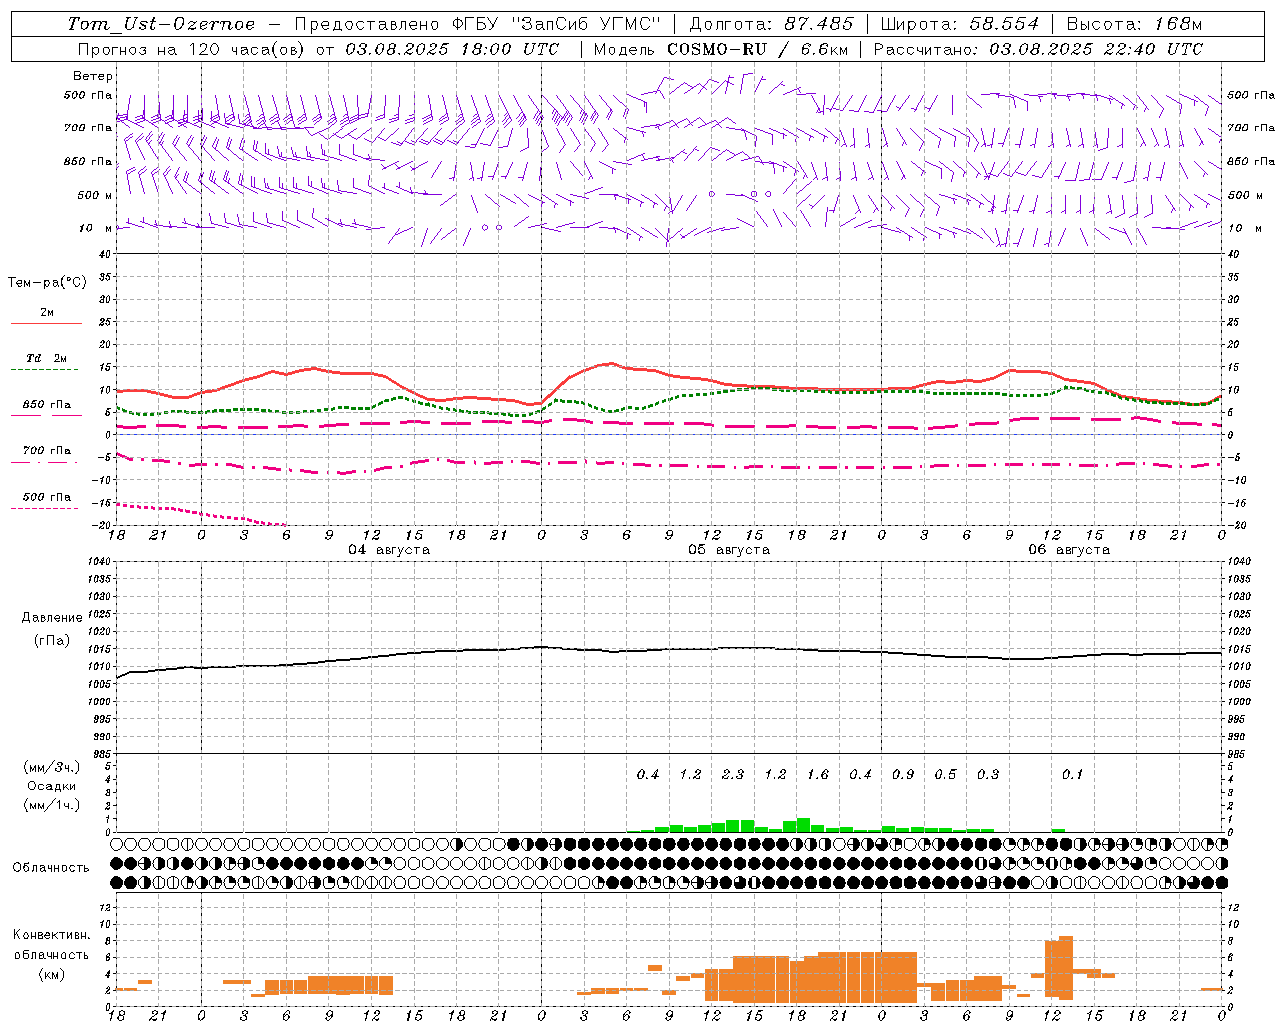Click the 'Предоставлено ФГБУ ЗапСиб УГМС' text
Viewport: 1280px width, 1024px height.
click(x=478, y=24)
